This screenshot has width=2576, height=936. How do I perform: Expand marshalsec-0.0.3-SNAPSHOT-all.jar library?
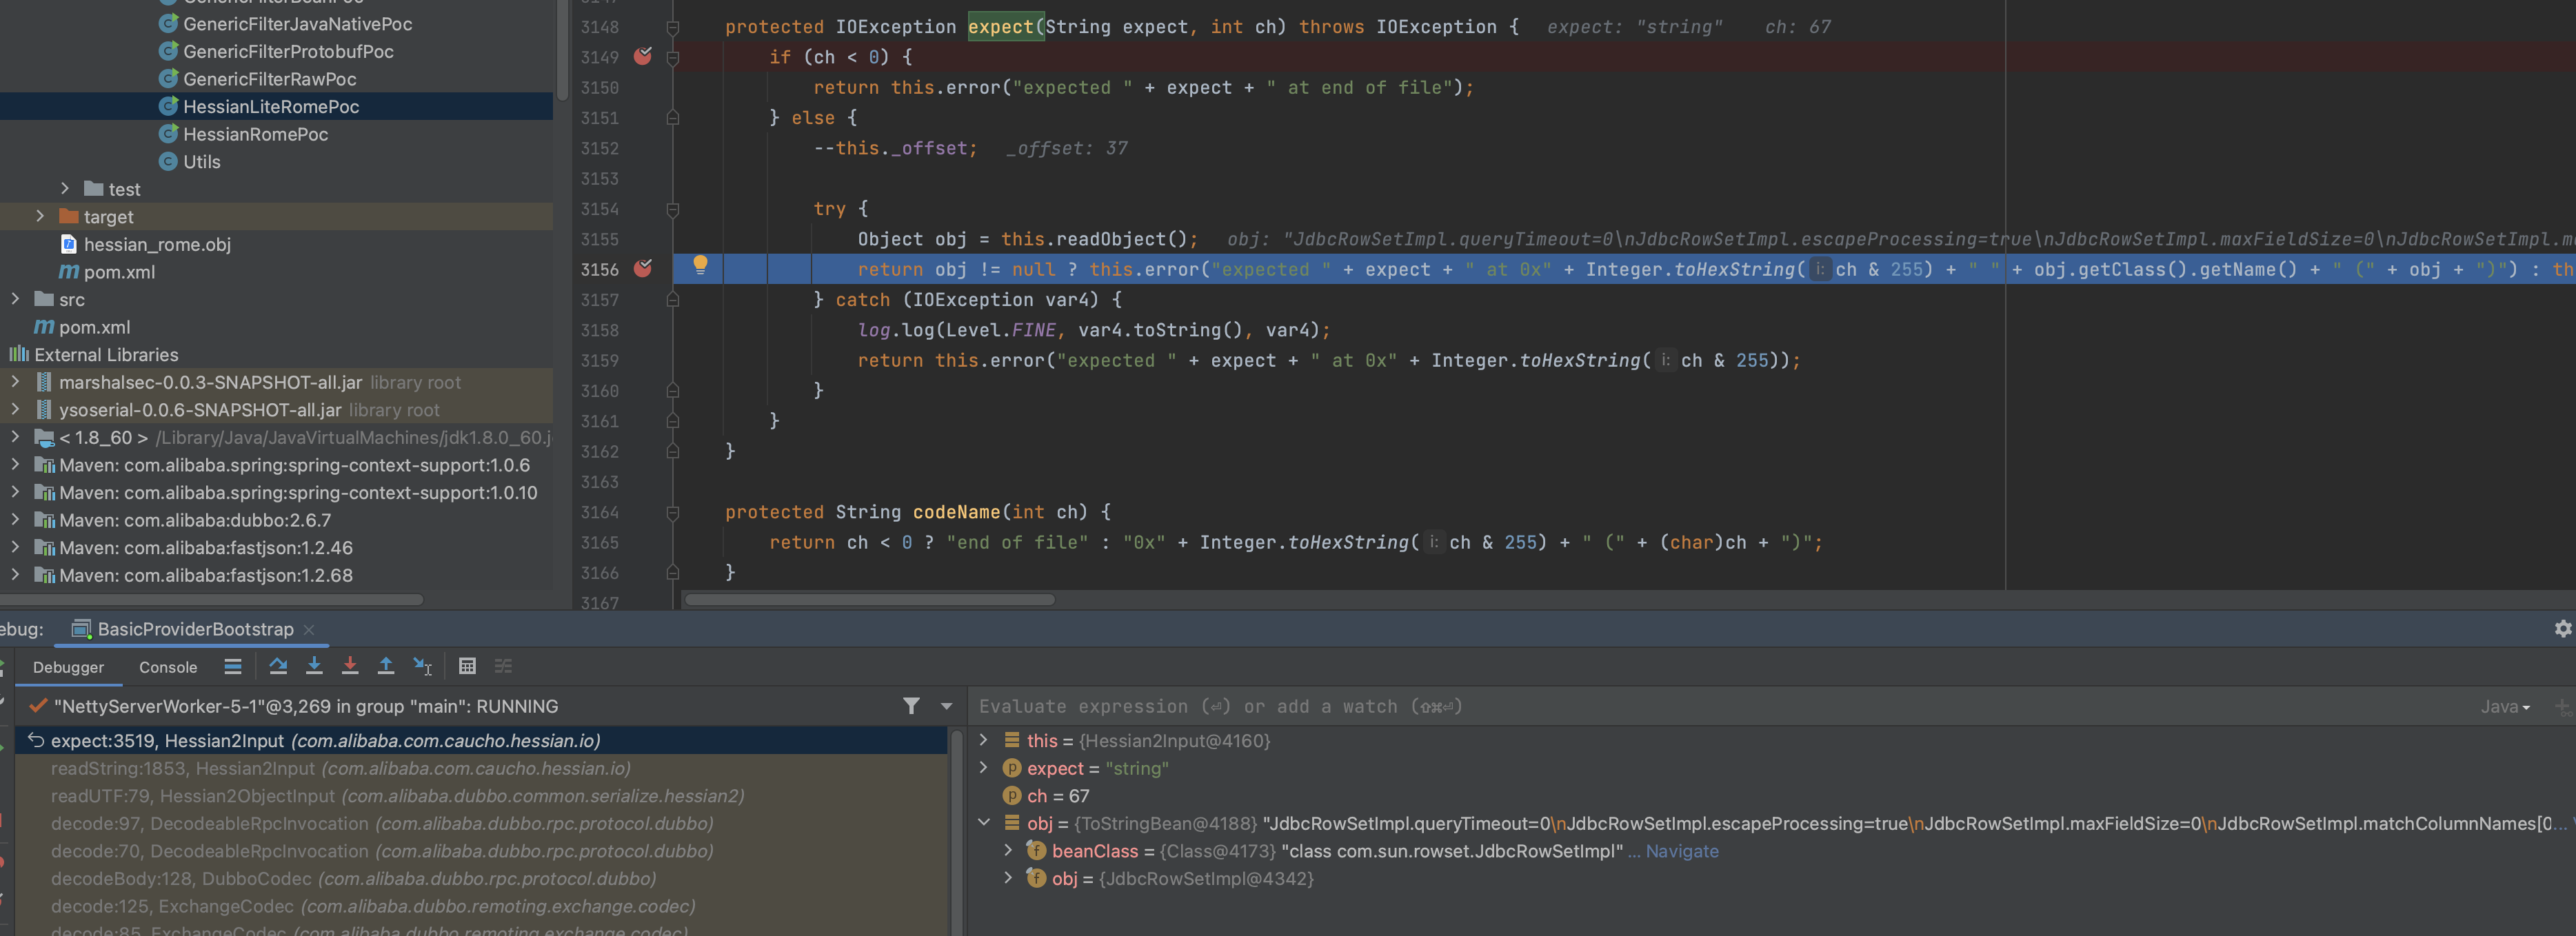(x=15, y=381)
